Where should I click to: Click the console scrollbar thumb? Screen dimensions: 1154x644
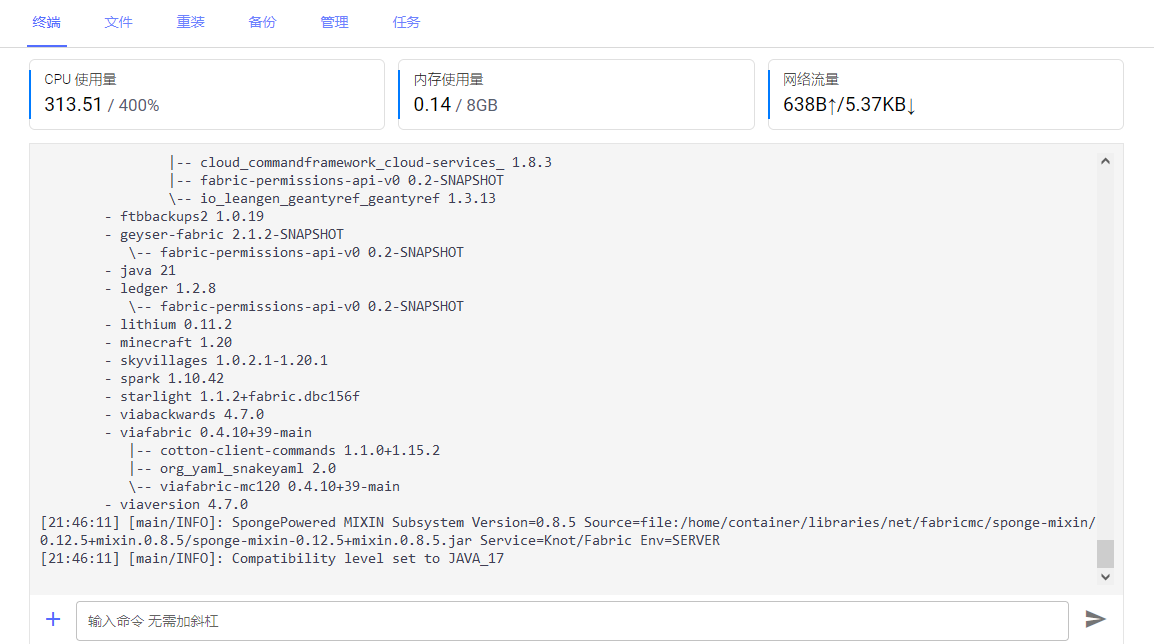(x=1105, y=553)
